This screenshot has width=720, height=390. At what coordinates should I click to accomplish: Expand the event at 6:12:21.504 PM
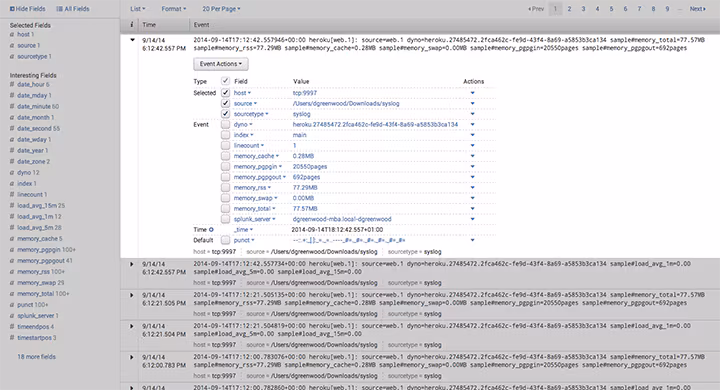132,326
